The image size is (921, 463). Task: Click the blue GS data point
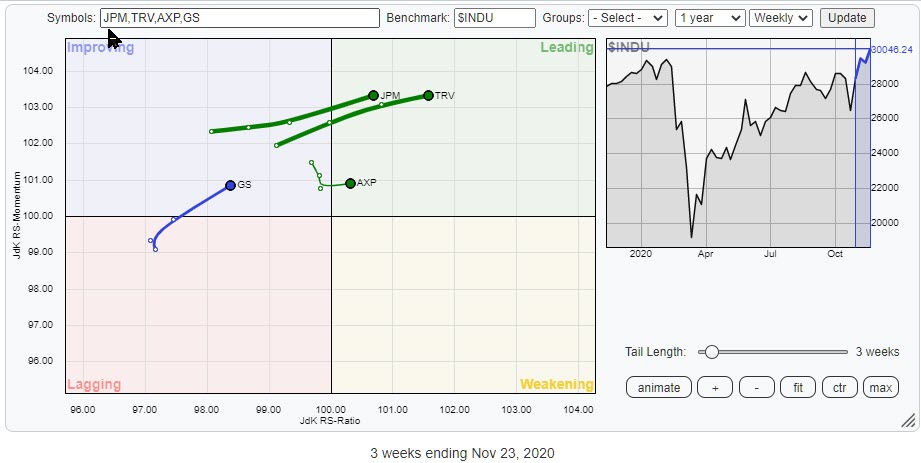tap(230, 185)
